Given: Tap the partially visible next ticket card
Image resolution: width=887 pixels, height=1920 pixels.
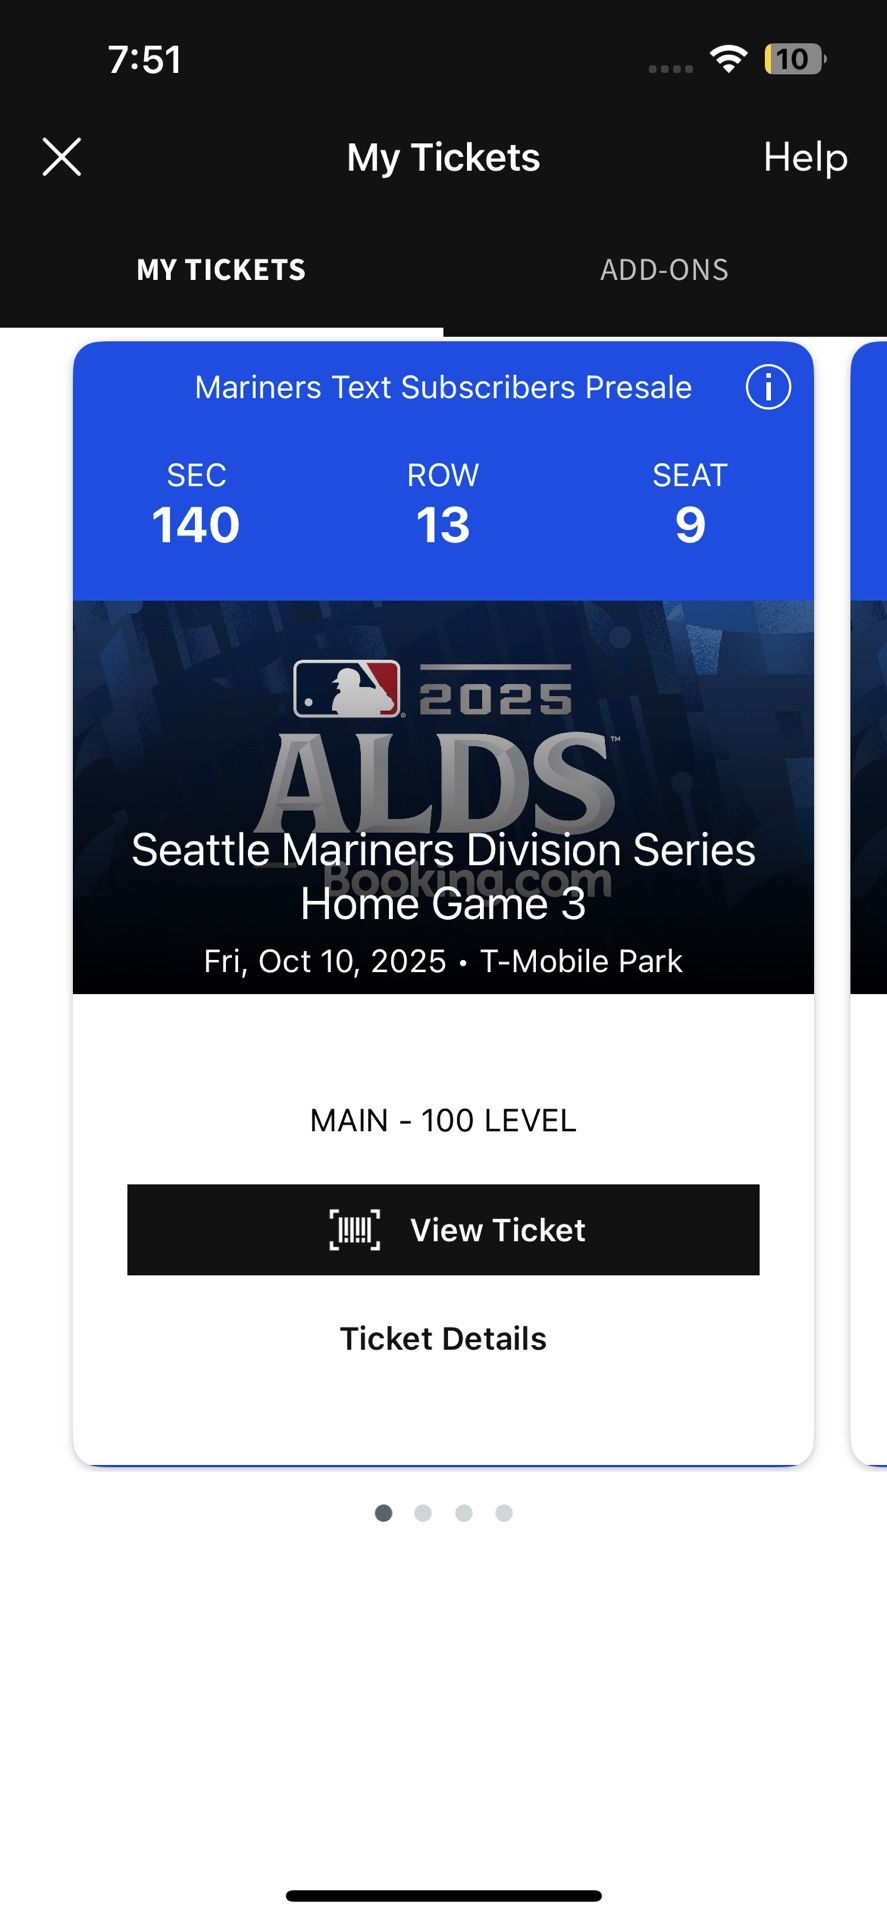Looking at the screenshot, I should click(x=869, y=900).
